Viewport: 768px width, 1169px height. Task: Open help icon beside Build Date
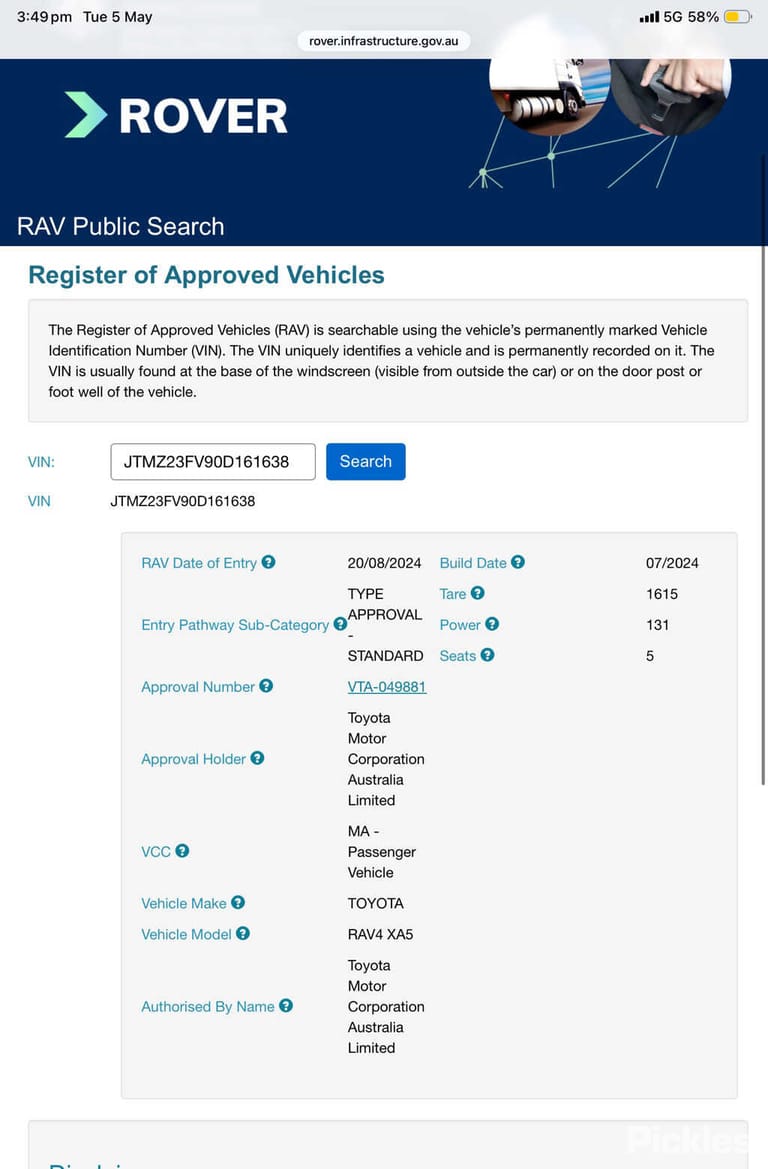click(x=518, y=562)
